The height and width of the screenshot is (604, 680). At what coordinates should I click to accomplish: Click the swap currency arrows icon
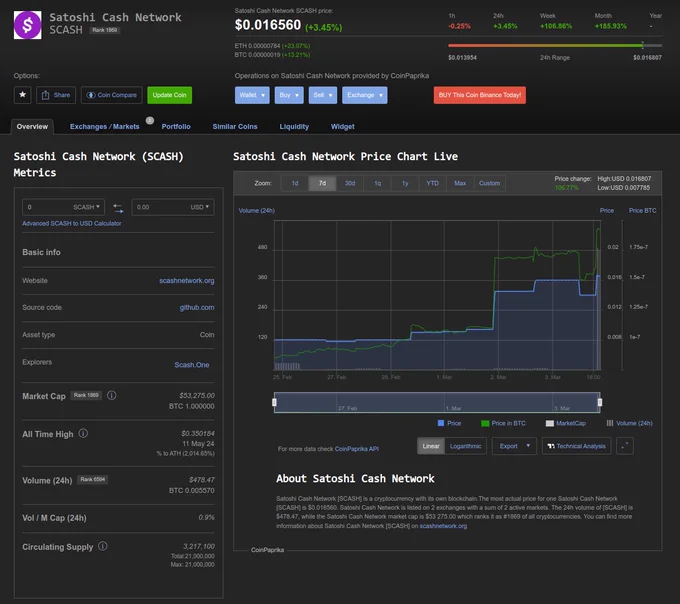coord(118,208)
